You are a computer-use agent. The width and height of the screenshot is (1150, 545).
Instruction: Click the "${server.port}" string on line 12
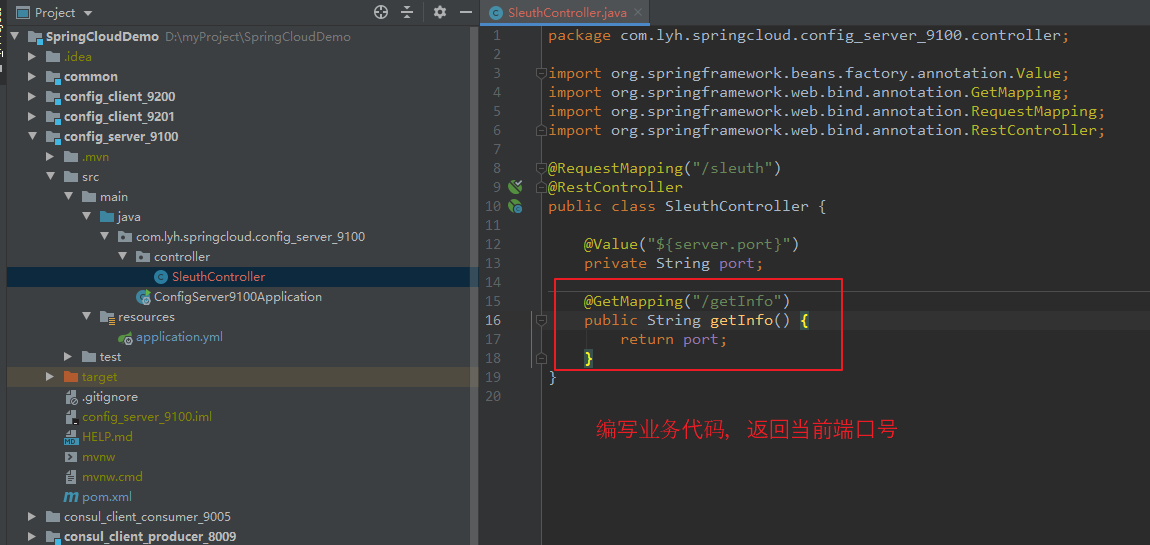point(717,244)
